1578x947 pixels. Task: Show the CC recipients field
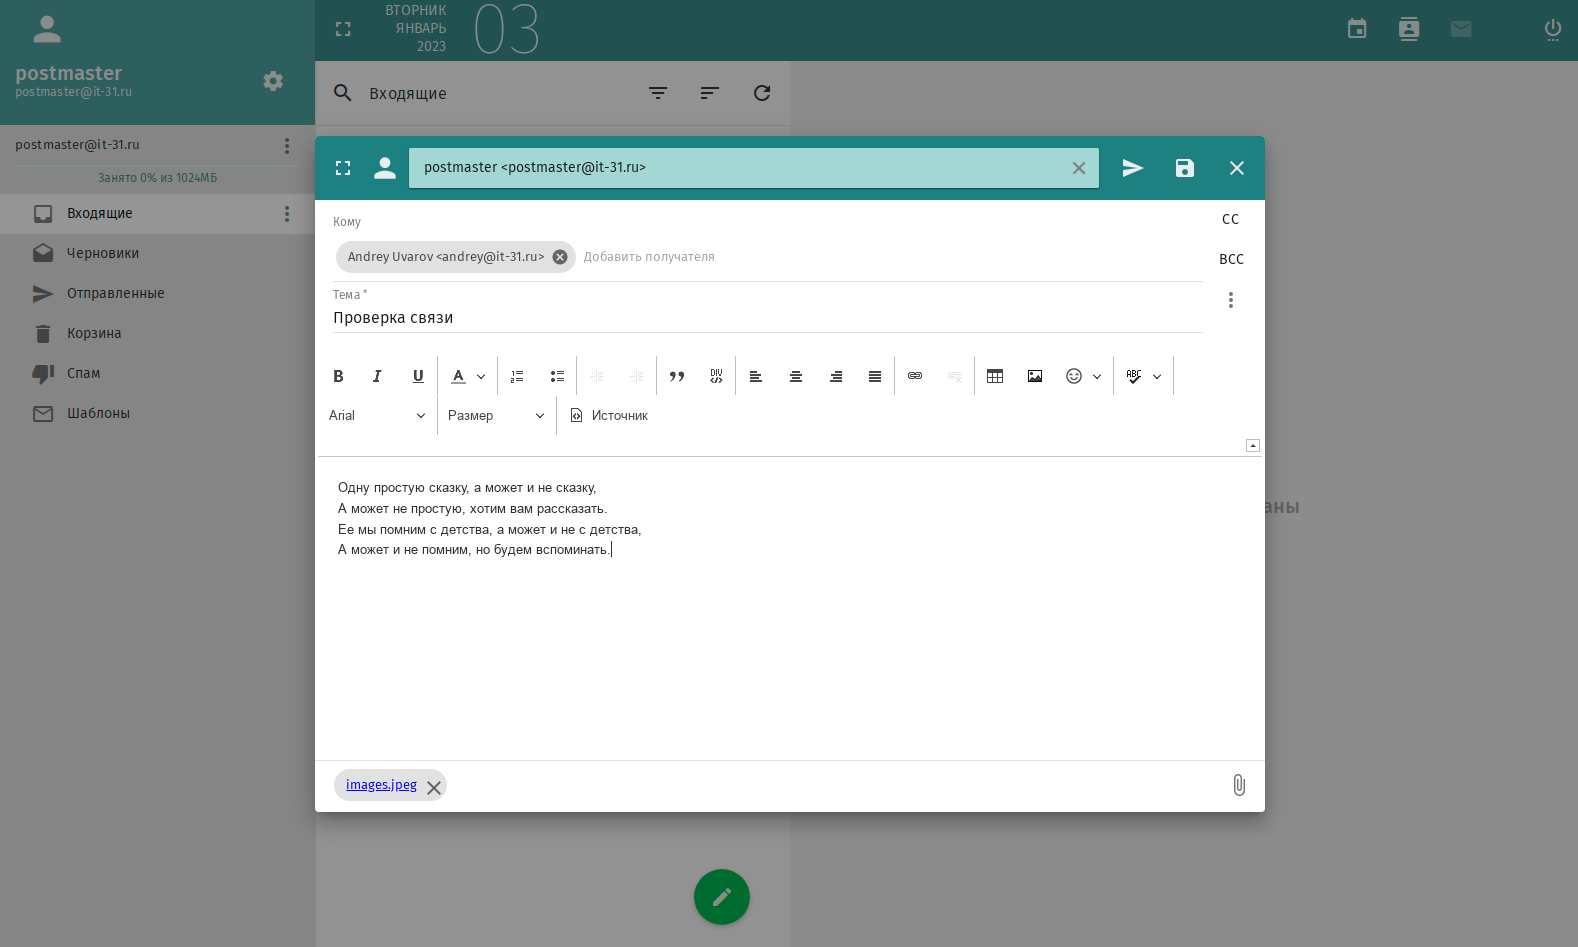1231,219
